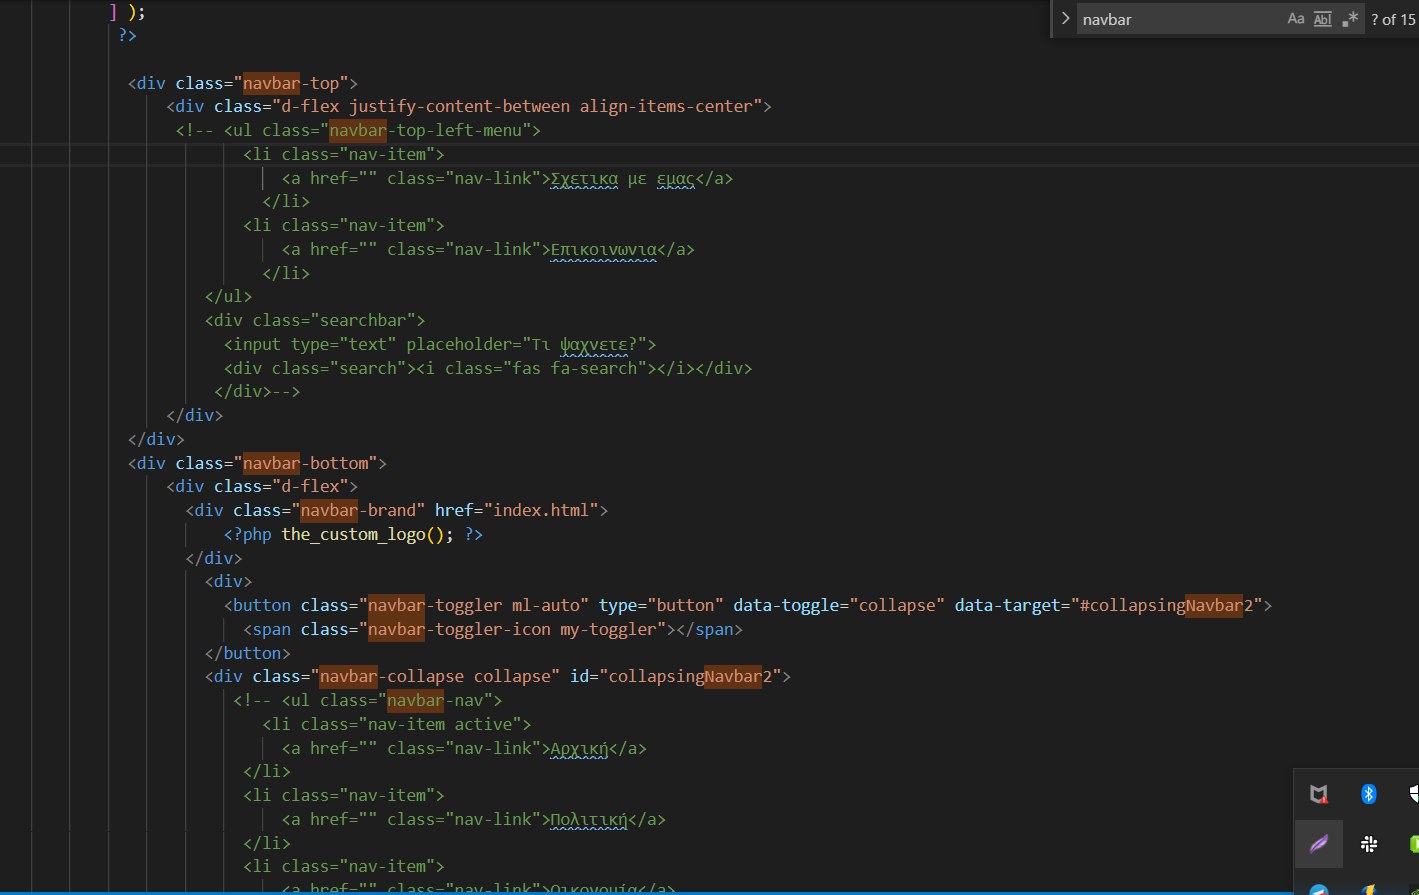
Task: Open the Slack tray icon
Action: pyautogui.click(x=1369, y=844)
